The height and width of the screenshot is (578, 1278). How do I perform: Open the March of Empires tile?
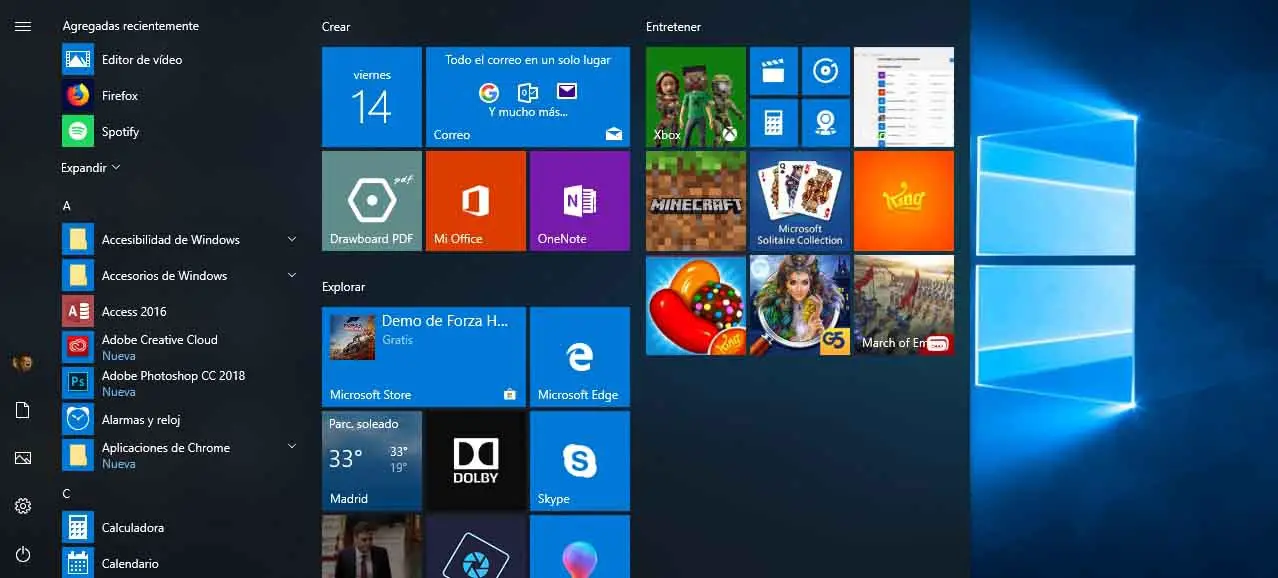[x=904, y=305]
